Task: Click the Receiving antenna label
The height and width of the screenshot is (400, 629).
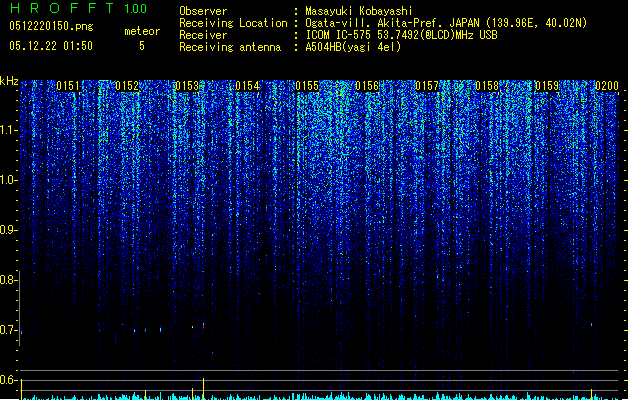Action: (230, 47)
